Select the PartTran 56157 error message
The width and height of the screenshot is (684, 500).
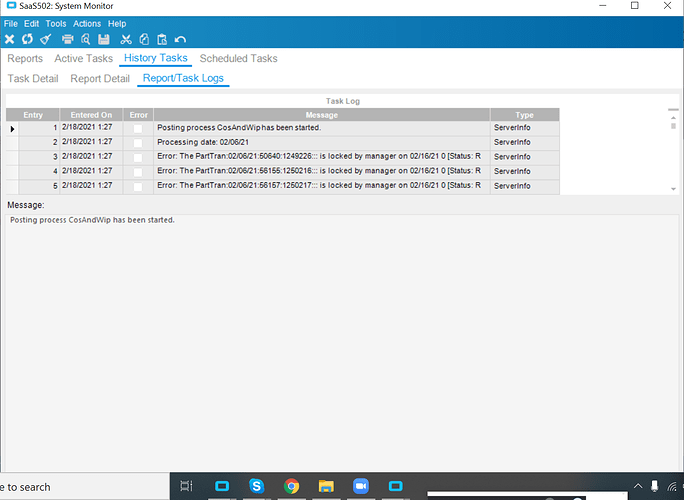click(x=321, y=185)
